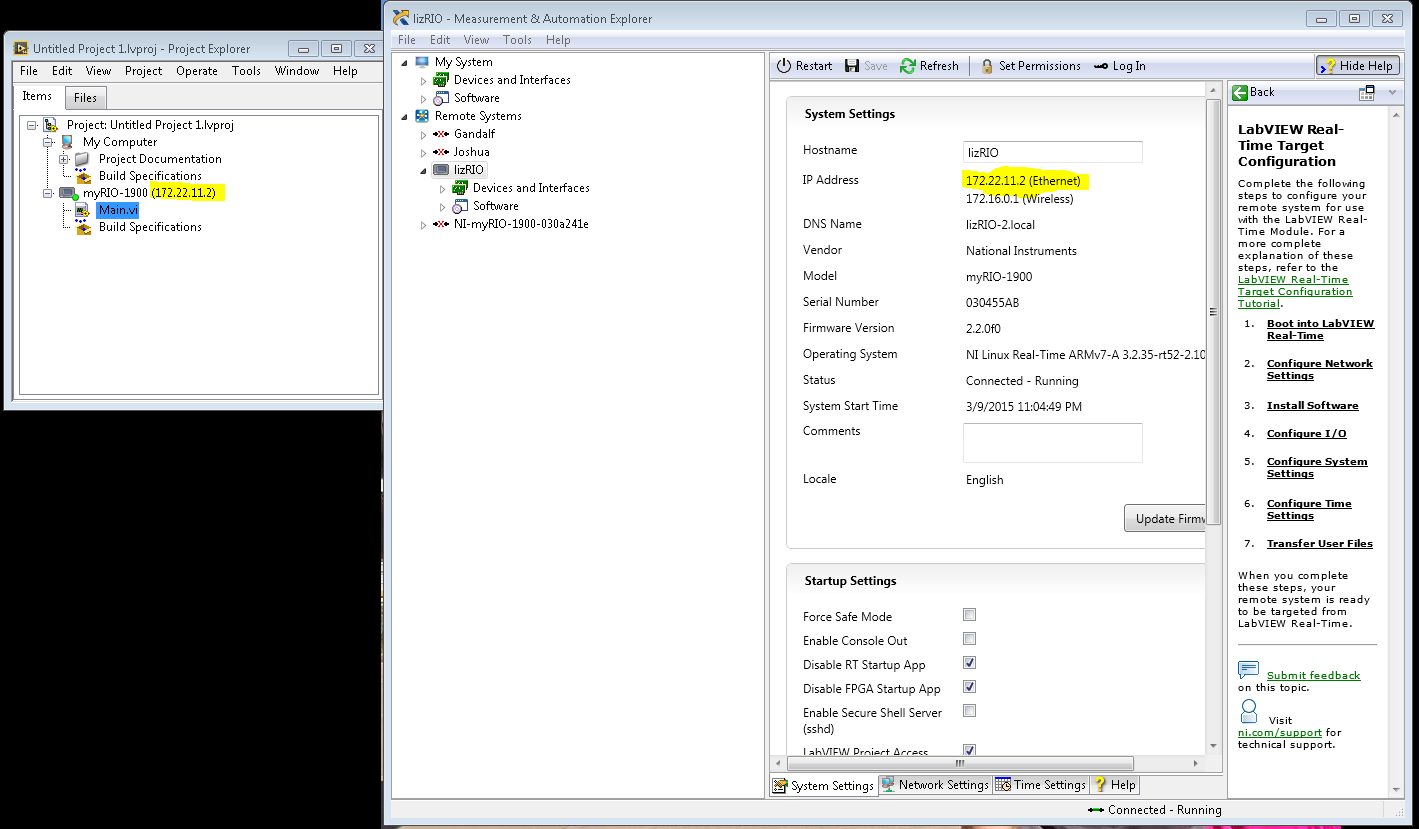Open the Operate menu in Project Explorer

pos(197,71)
